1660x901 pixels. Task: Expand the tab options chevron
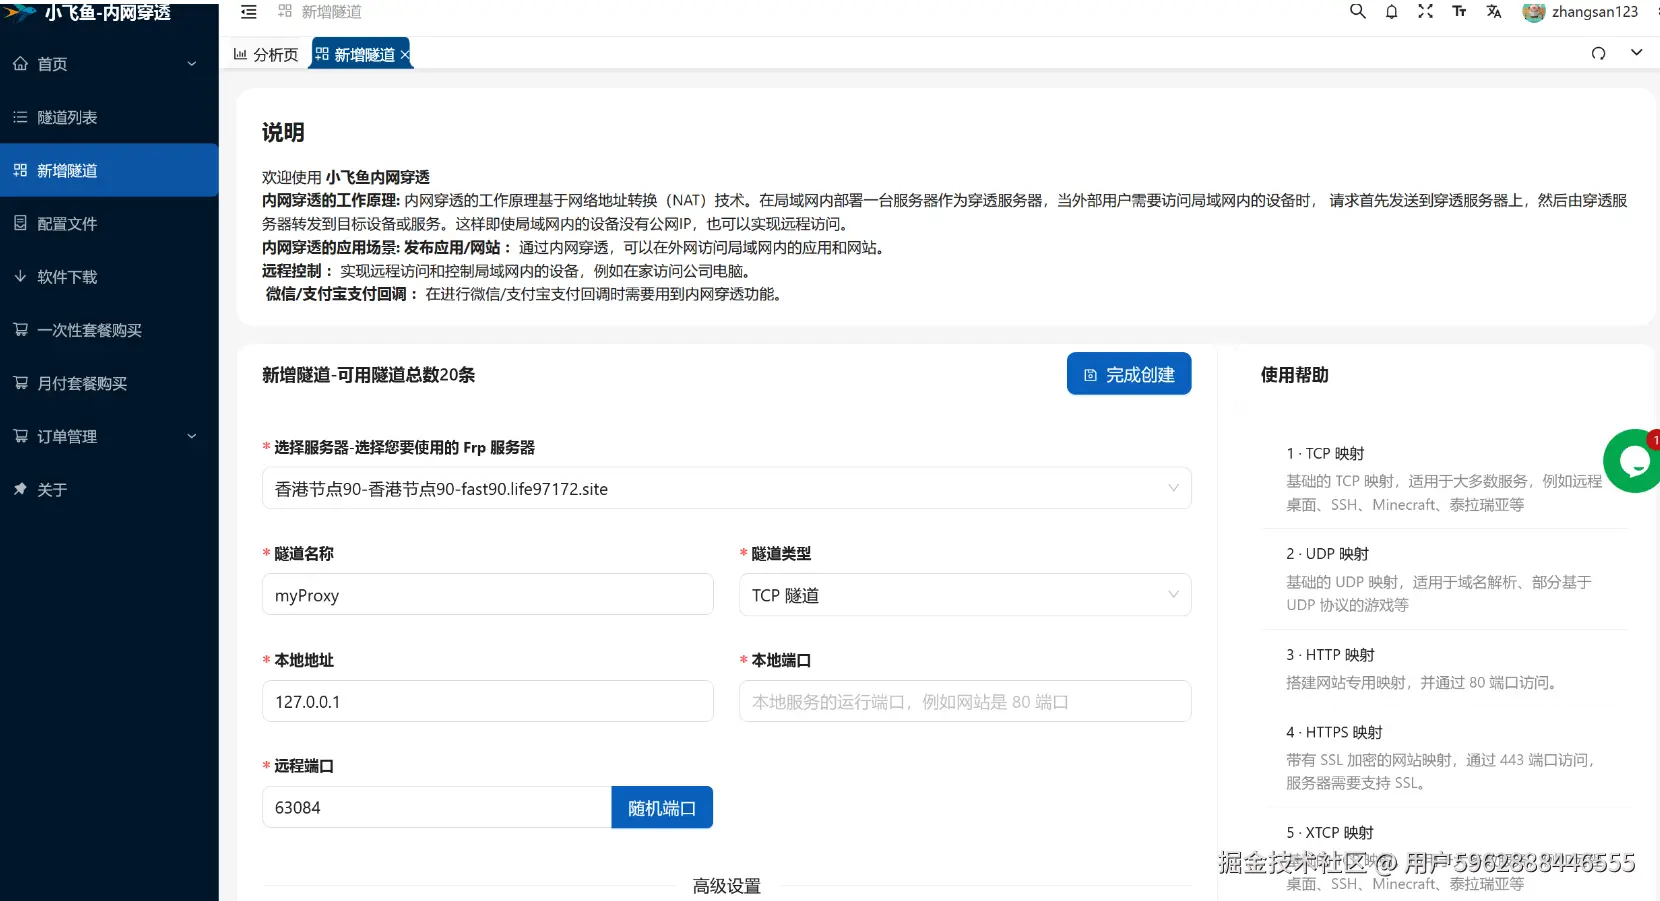pos(1636,53)
